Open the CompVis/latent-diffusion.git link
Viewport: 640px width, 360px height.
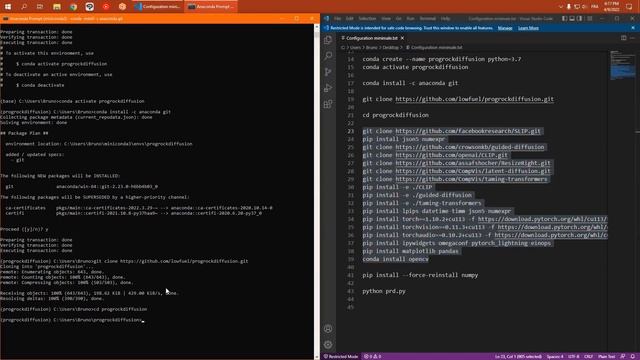[x=473, y=171]
